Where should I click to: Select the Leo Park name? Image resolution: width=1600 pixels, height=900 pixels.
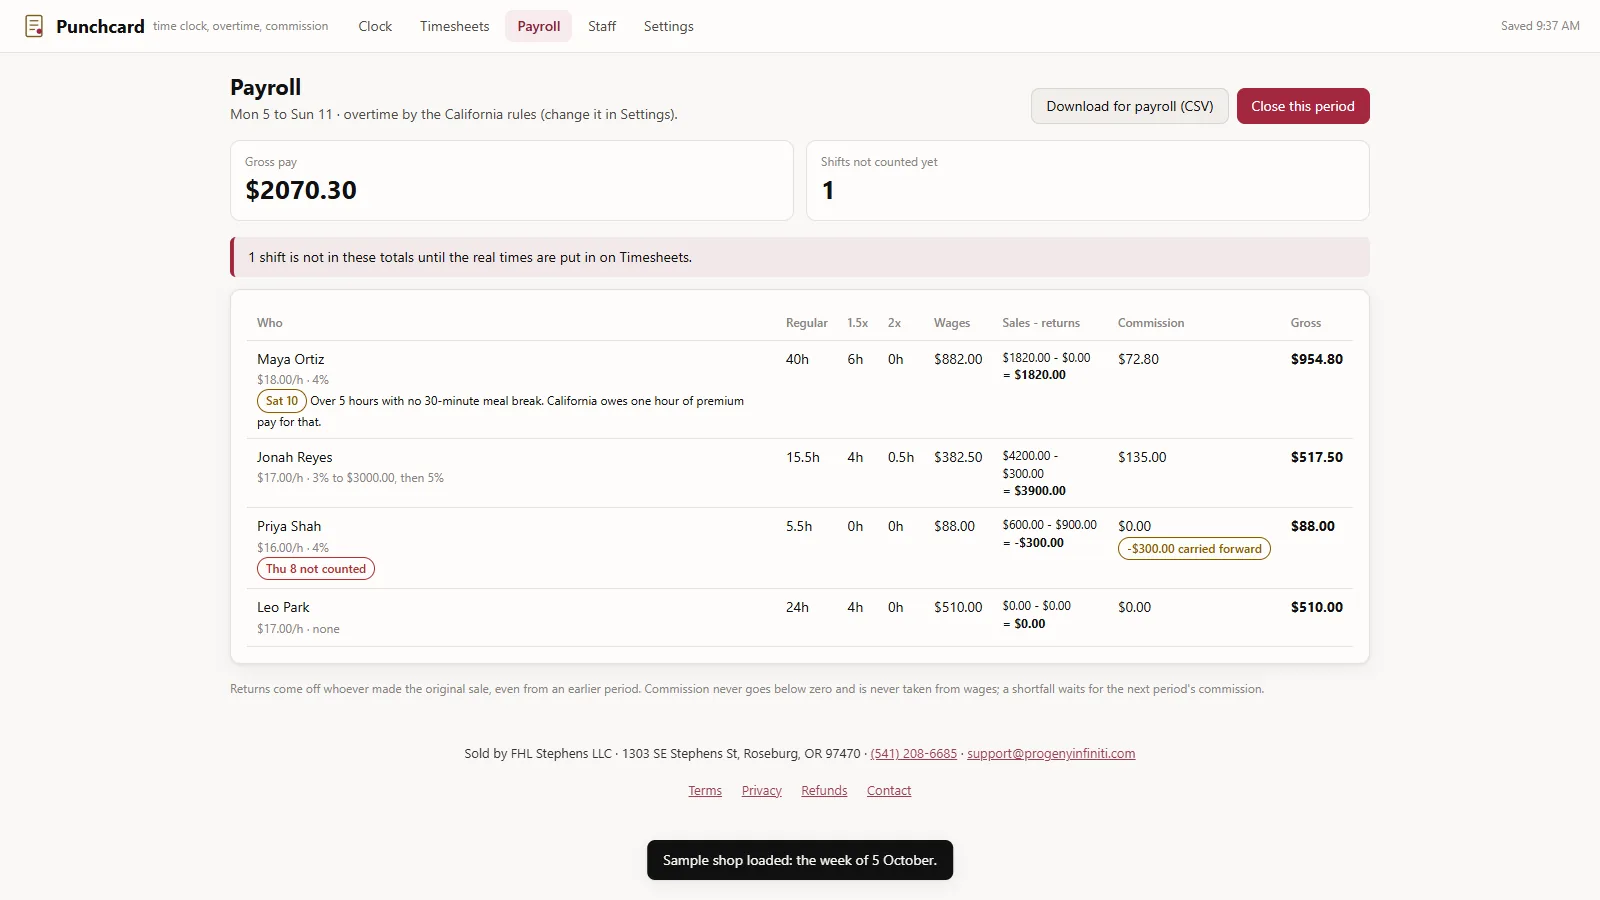[x=283, y=607]
